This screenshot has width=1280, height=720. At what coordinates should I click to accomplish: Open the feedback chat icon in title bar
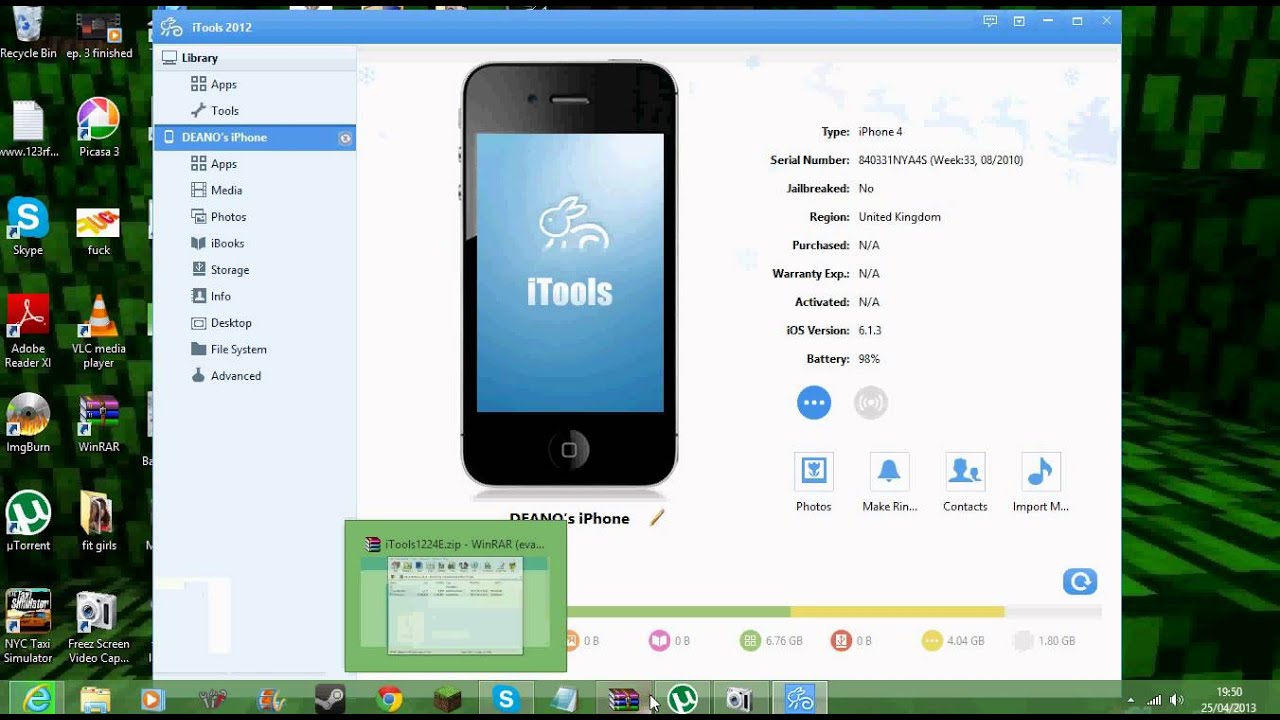pos(990,21)
